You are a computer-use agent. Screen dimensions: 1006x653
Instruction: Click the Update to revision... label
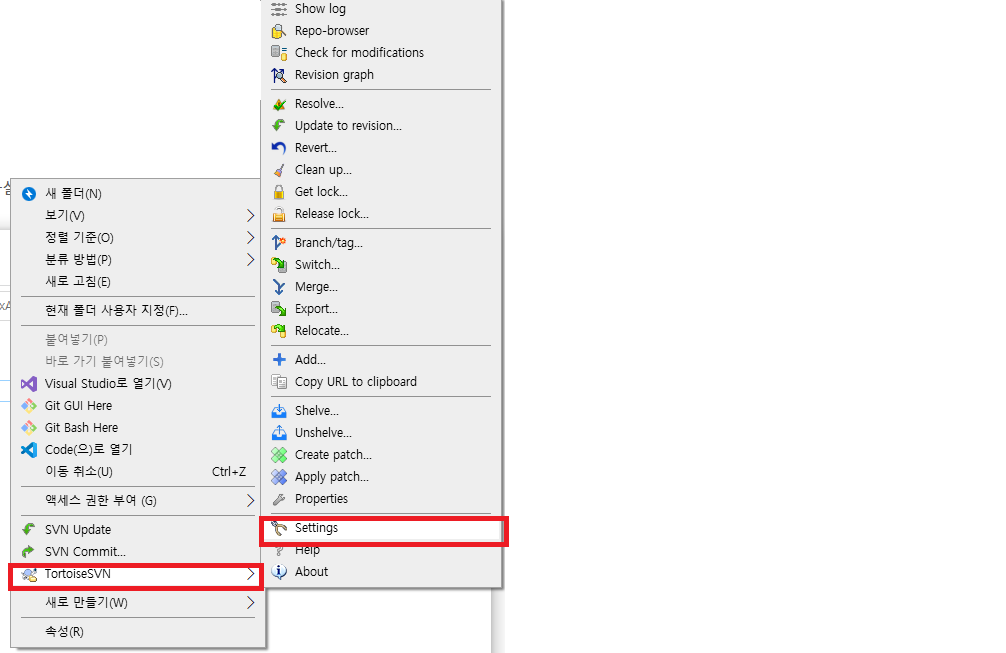[348, 126]
